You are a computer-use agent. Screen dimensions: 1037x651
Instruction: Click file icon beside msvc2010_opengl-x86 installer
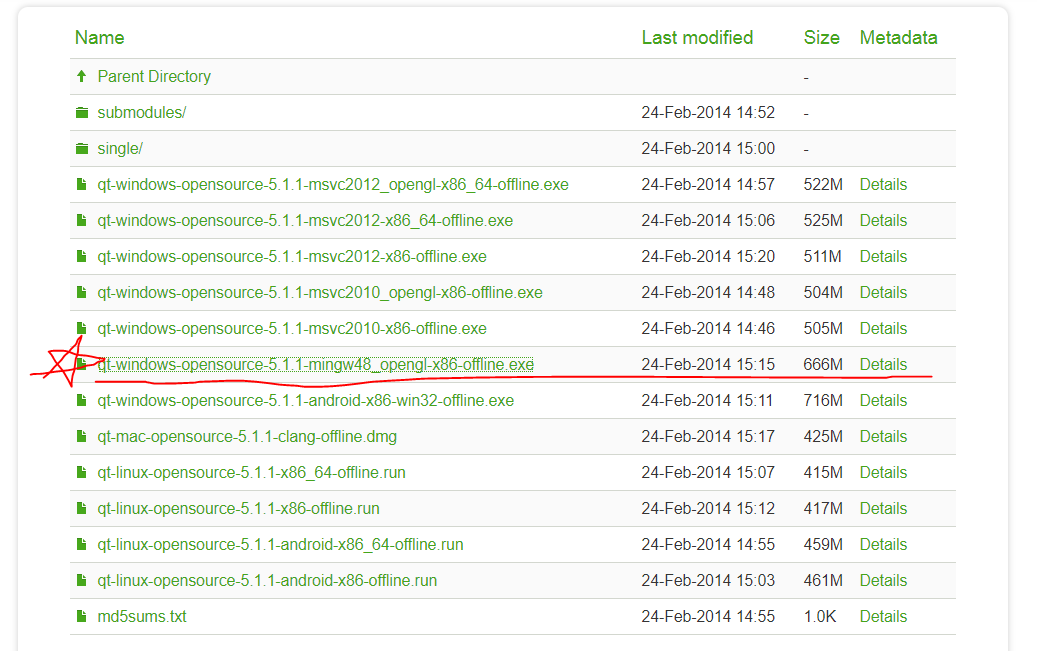[81, 292]
